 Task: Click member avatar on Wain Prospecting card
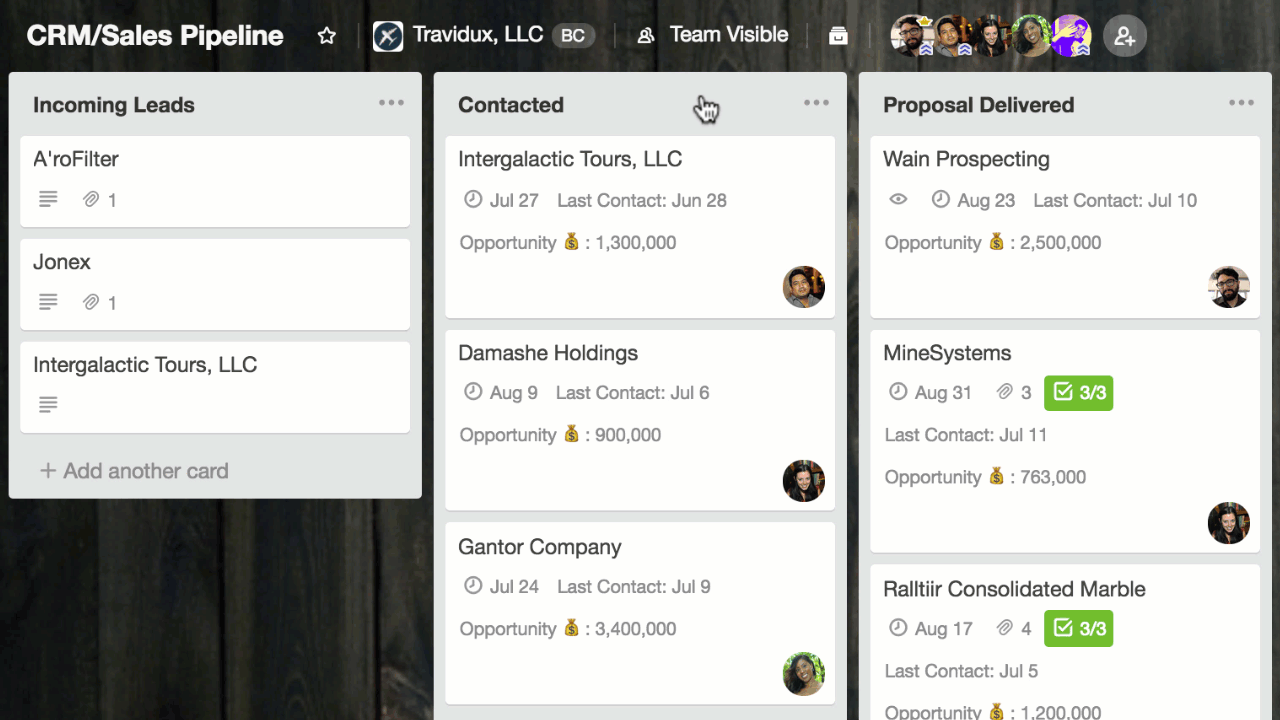[x=1229, y=287]
